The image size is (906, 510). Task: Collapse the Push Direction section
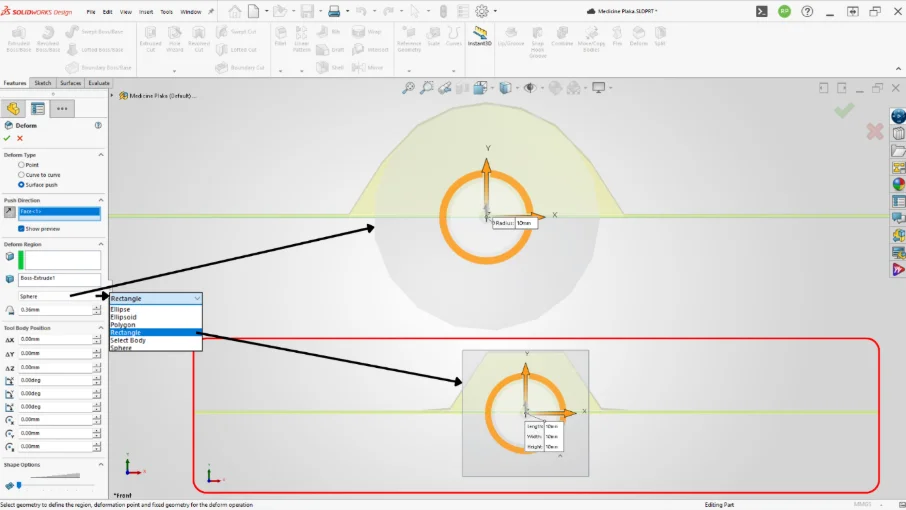coord(101,200)
